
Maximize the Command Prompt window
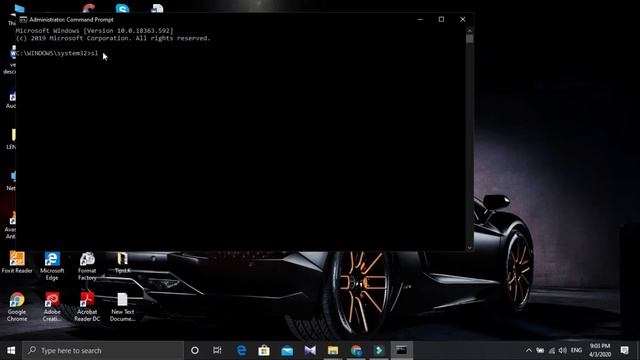441,19
